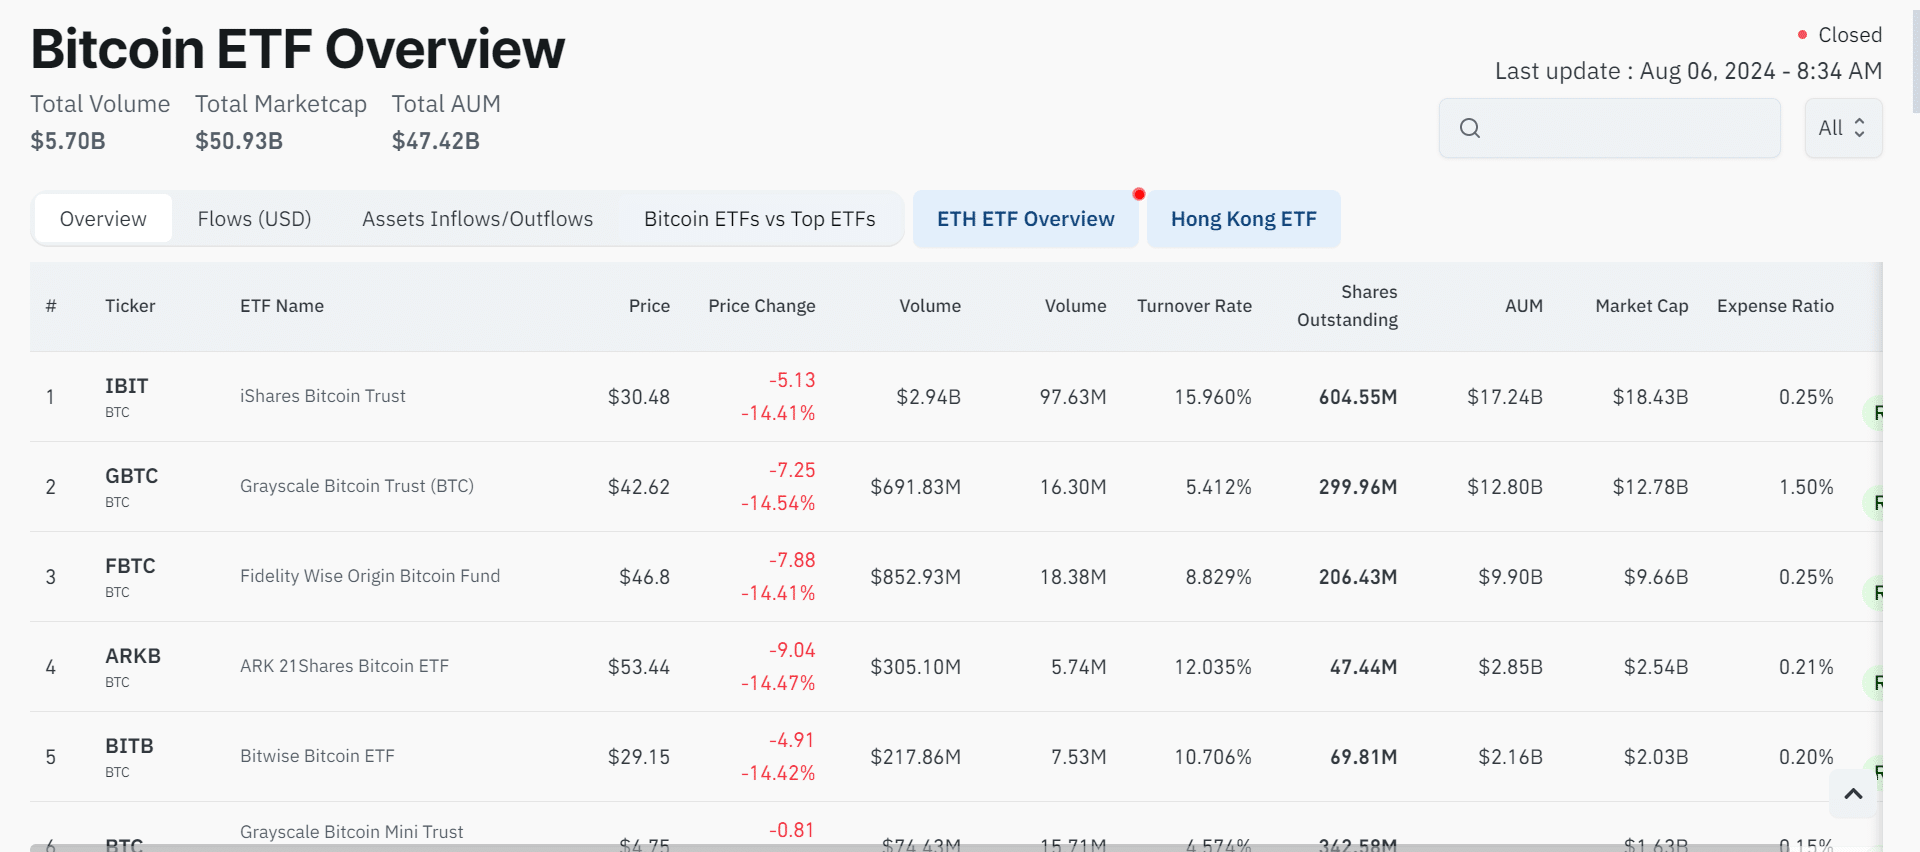The image size is (1920, 852).
Task: Open the FBTC ticker link
Action: pos(130,566)
